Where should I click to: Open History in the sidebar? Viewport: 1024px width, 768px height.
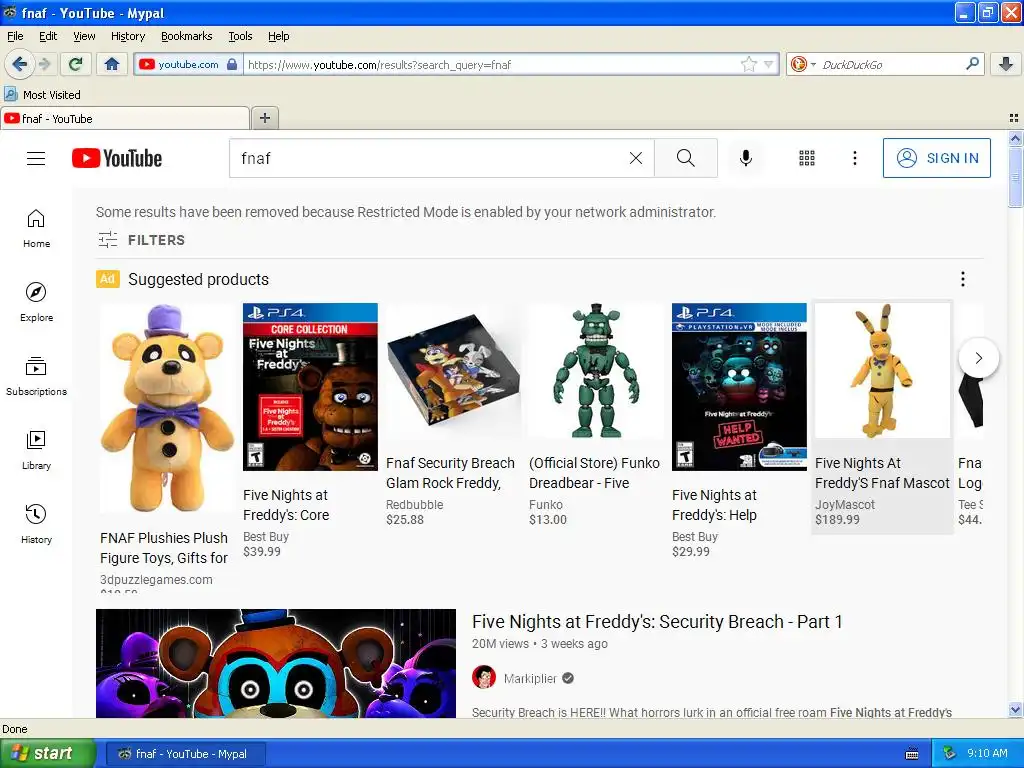37,524
